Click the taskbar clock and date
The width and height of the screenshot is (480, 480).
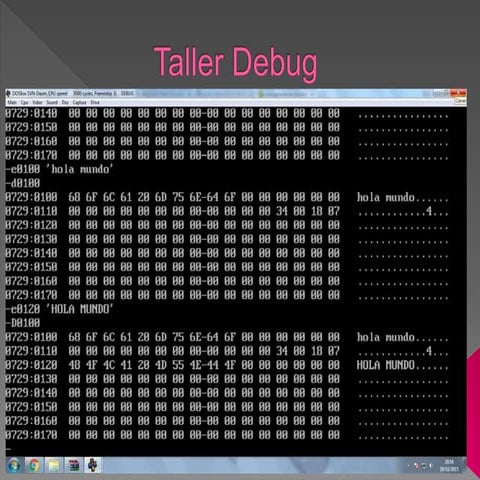pyautogui.click(x=449, y=466)
